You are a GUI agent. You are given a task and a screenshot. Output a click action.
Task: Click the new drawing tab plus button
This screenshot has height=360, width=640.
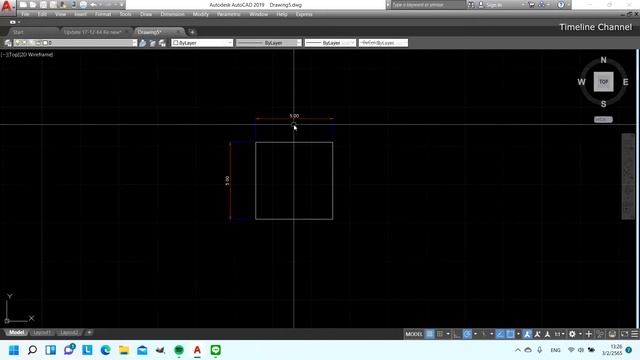[x=192, y=32]
